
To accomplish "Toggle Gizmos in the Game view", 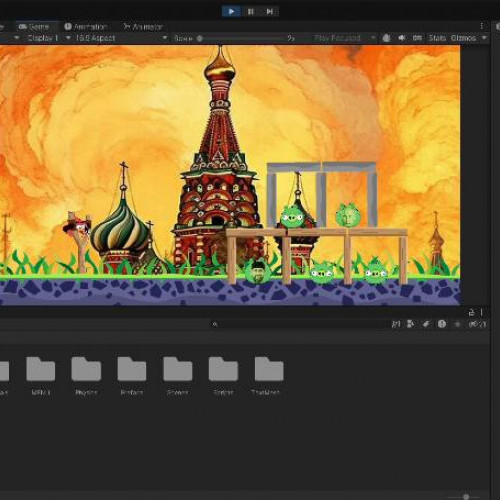I will click(x=463, y=38).
